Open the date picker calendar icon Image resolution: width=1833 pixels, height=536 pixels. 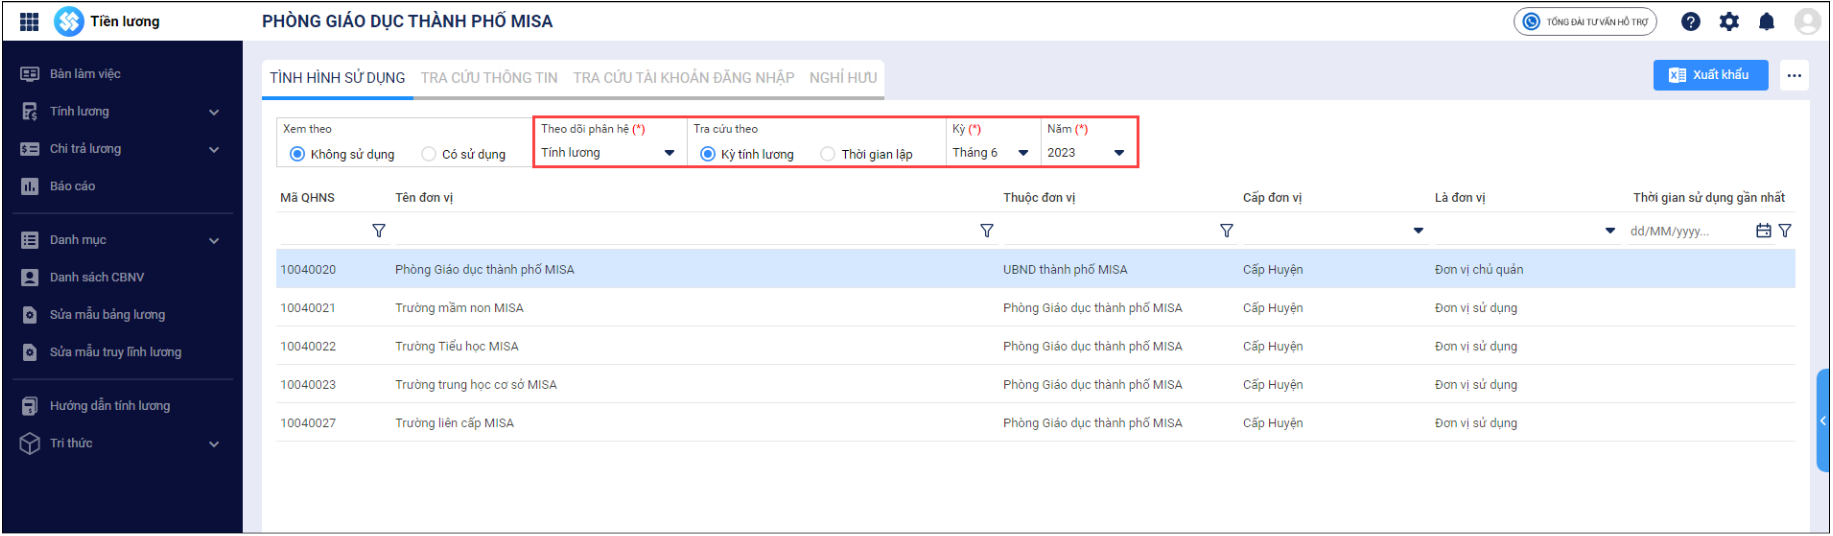pos(1763,231)
